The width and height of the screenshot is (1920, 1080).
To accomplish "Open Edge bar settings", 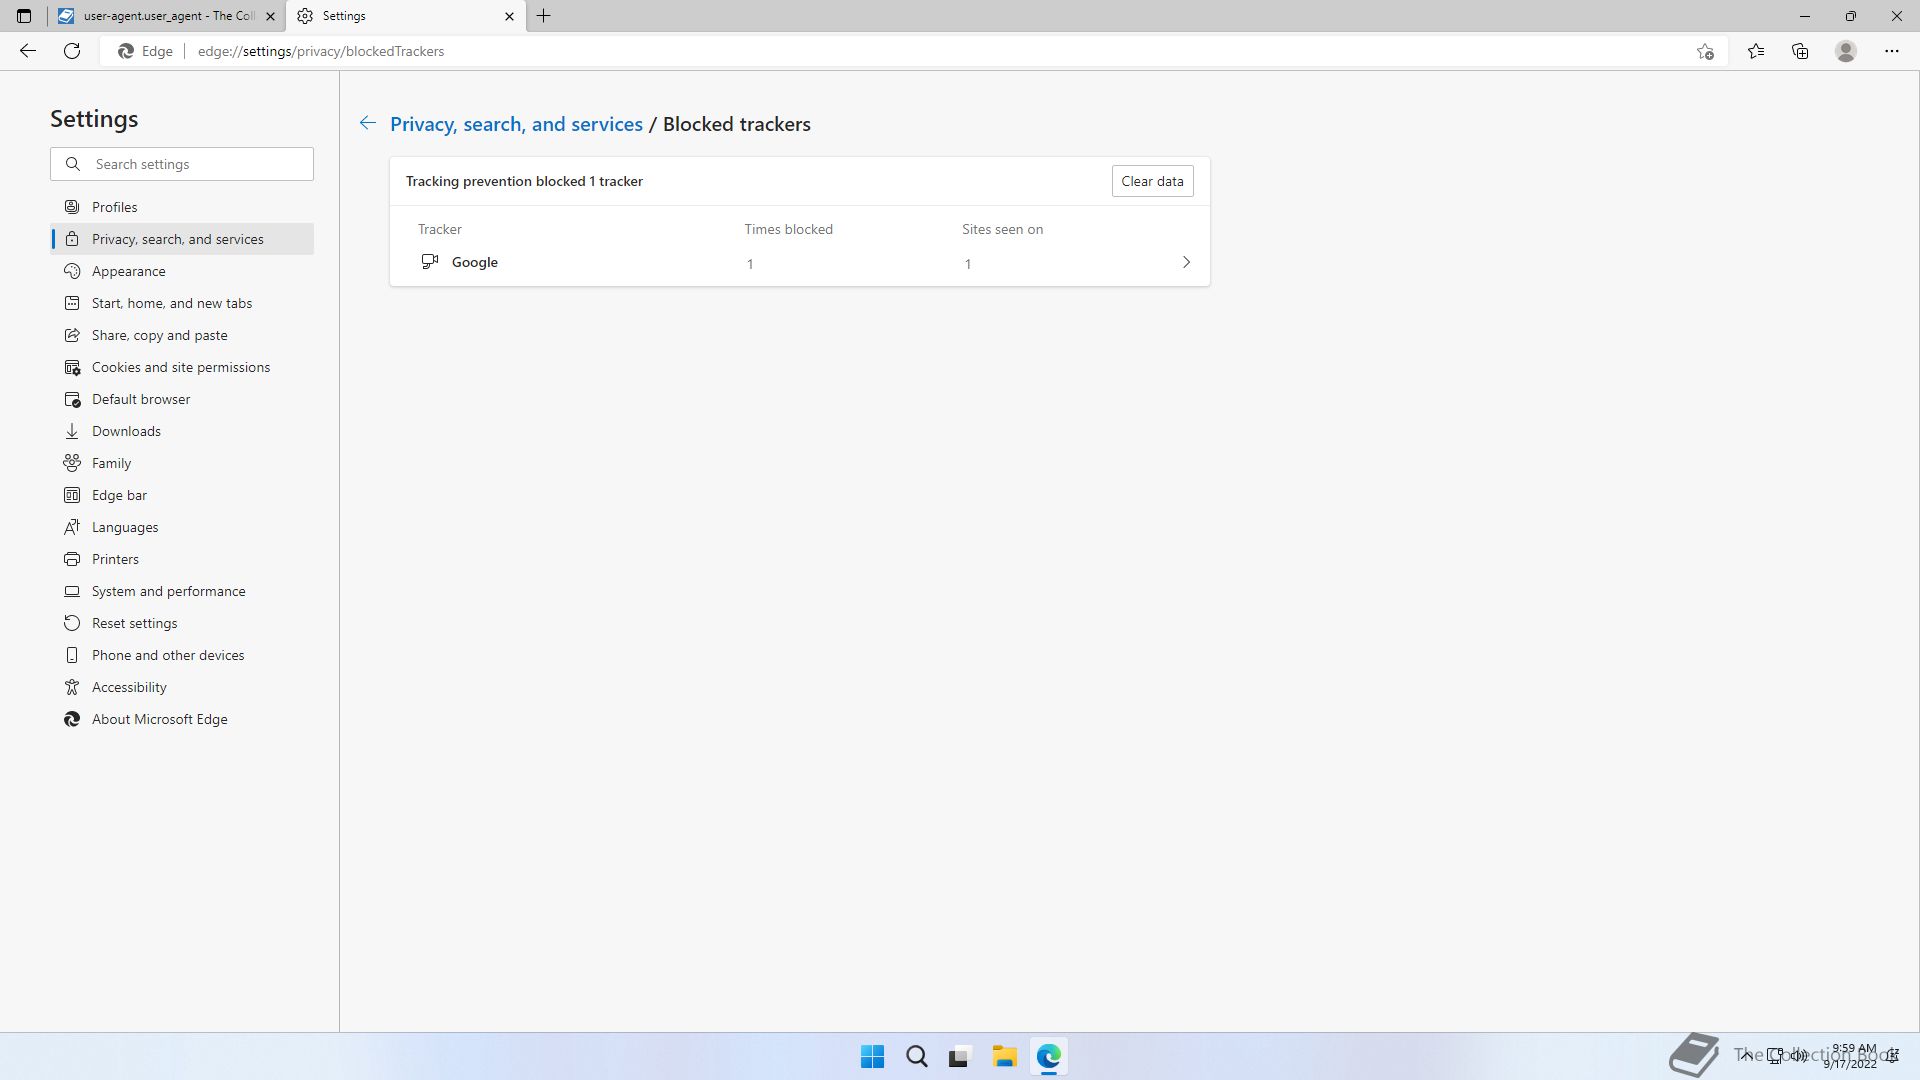I will (182, 495).
